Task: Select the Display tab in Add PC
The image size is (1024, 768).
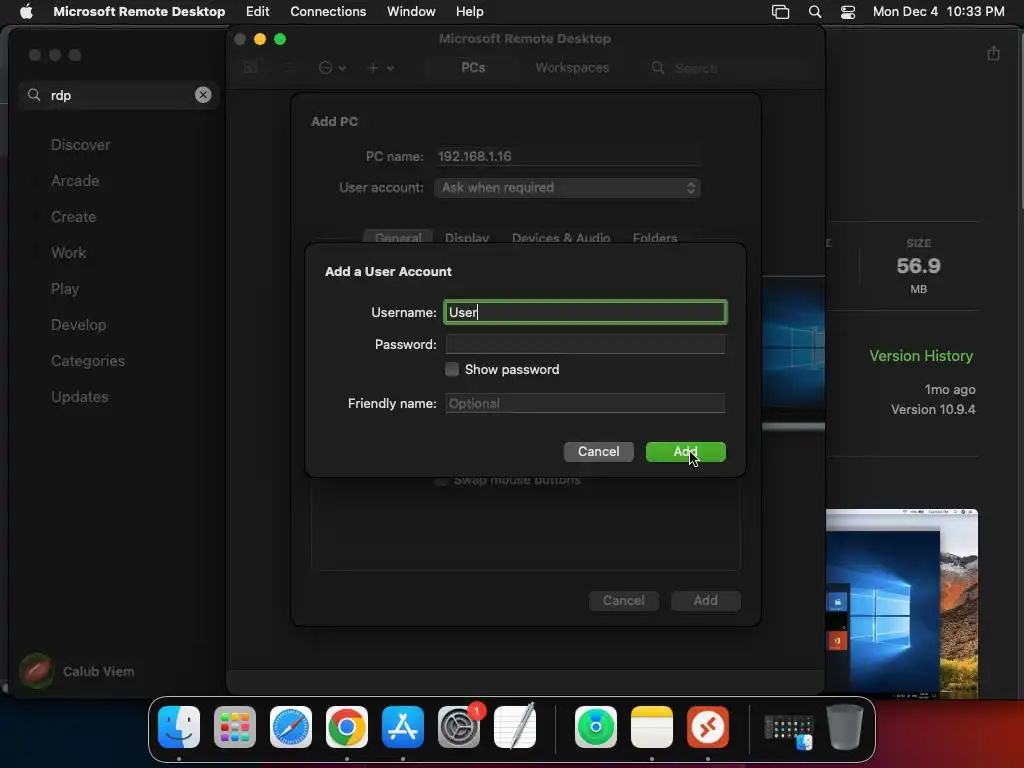Action: point(467,237)
